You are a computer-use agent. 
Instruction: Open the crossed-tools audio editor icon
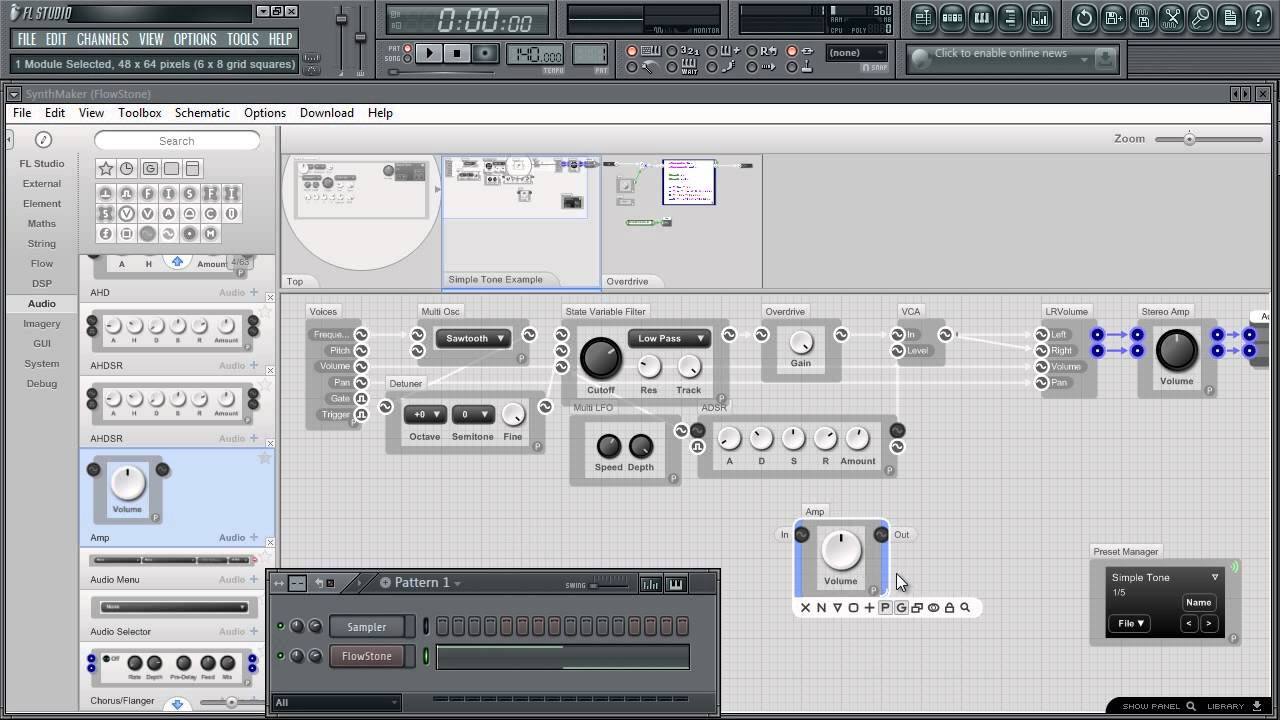click(x=1172, y=17)
